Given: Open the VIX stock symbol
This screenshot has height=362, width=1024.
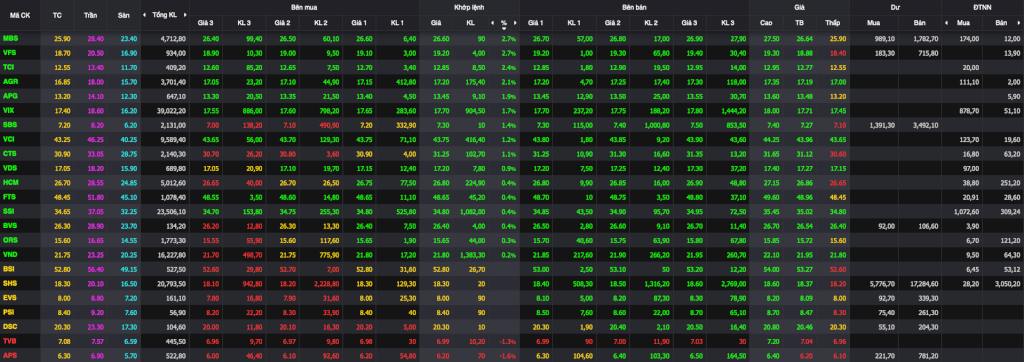Looking at the screenshot, I should point(9,110).
